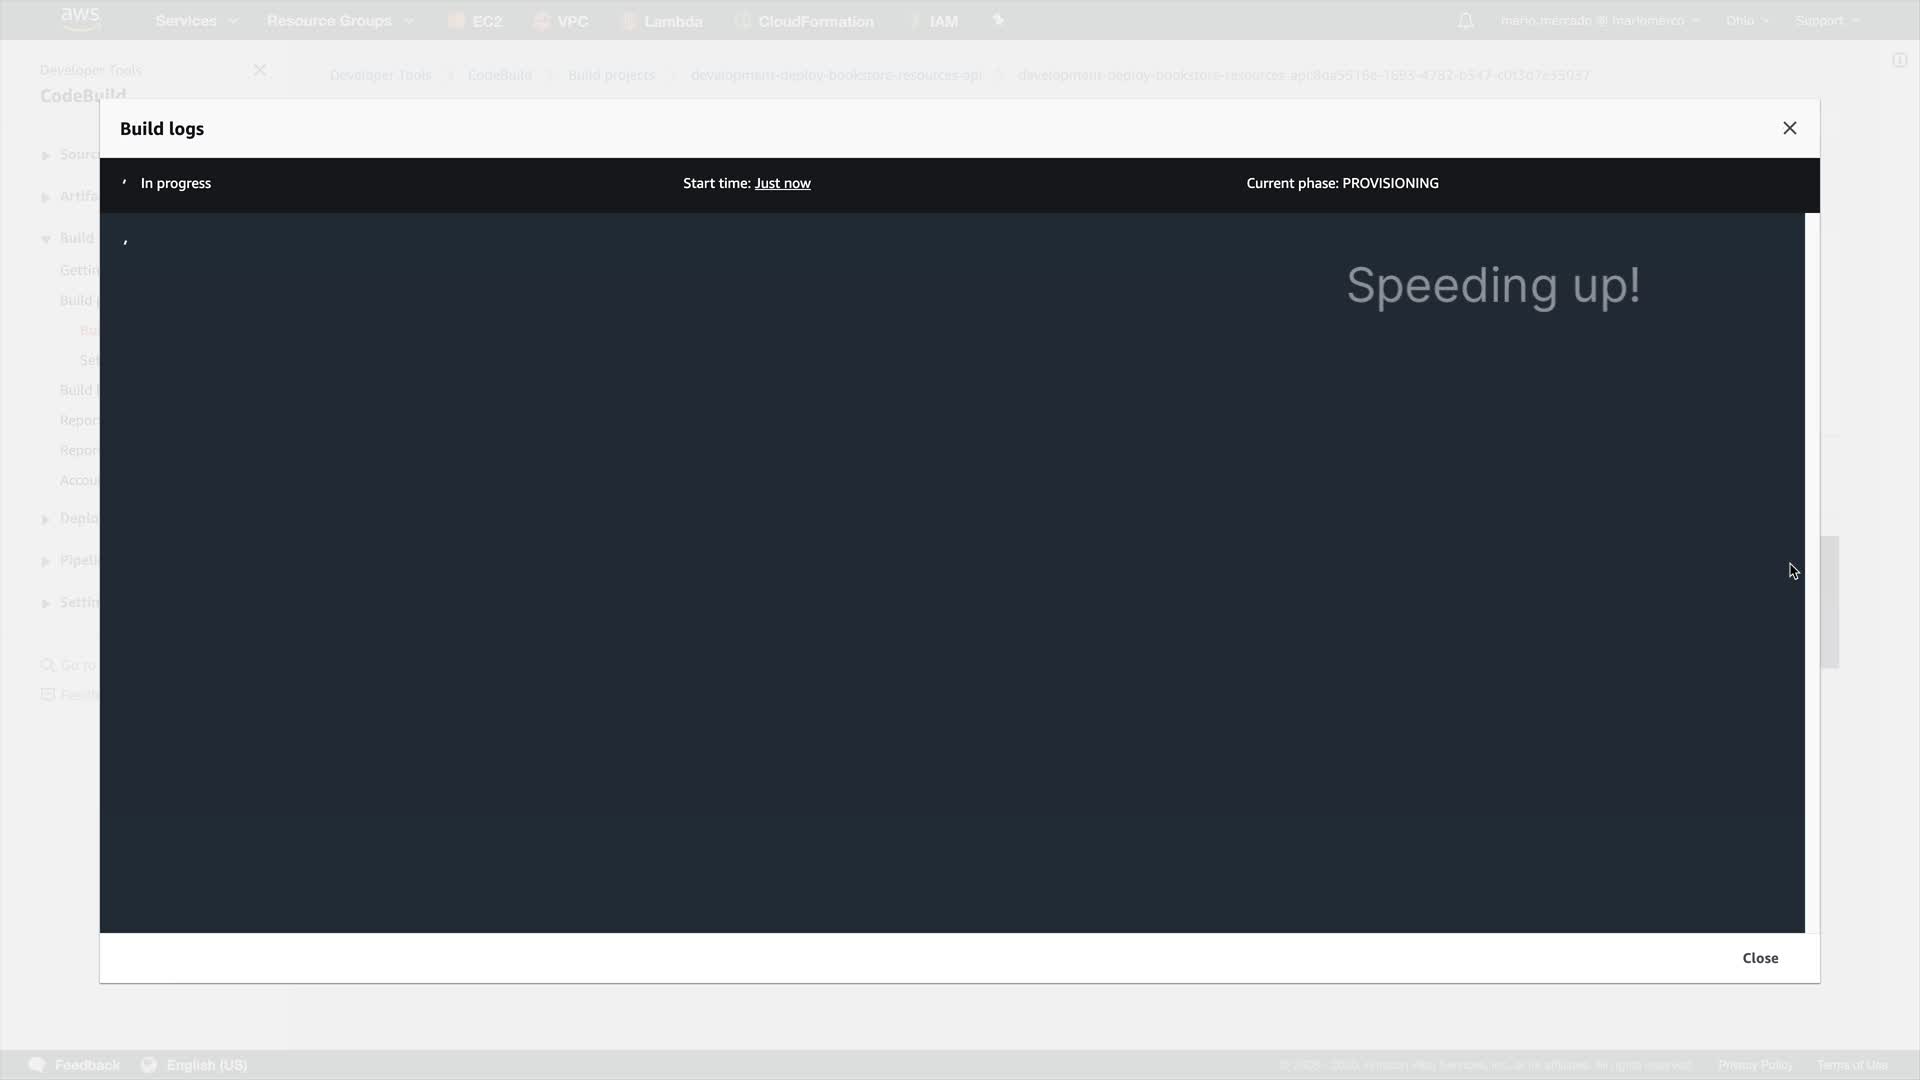Screen dimensions: 1920x1080
Task: Open the Services dropdown menu
Action: 196,21
